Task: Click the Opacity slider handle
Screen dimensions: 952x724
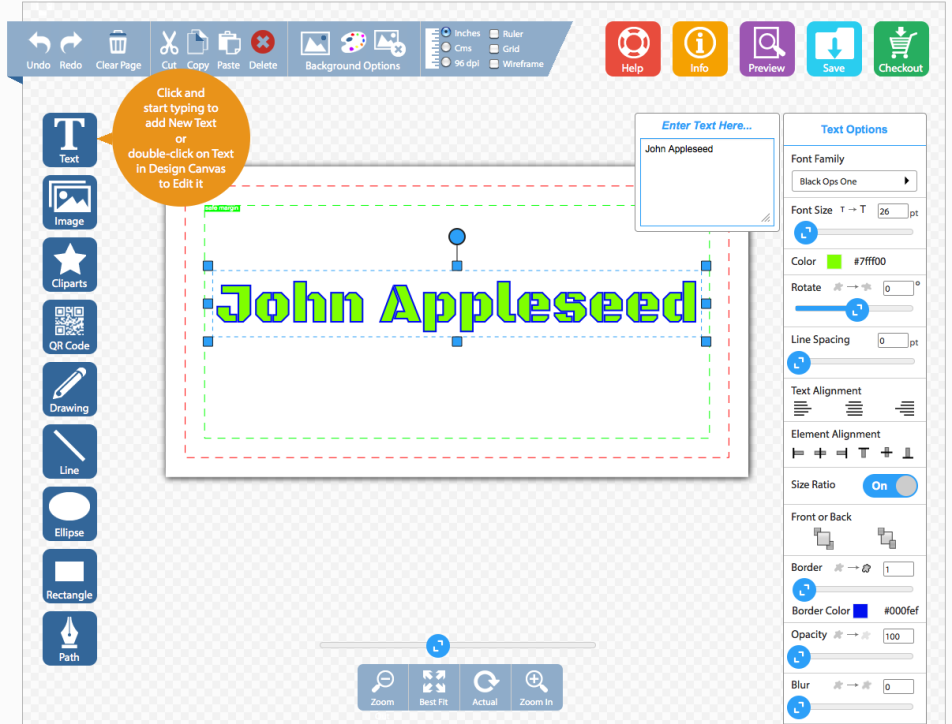Action: tap(799, 657)
